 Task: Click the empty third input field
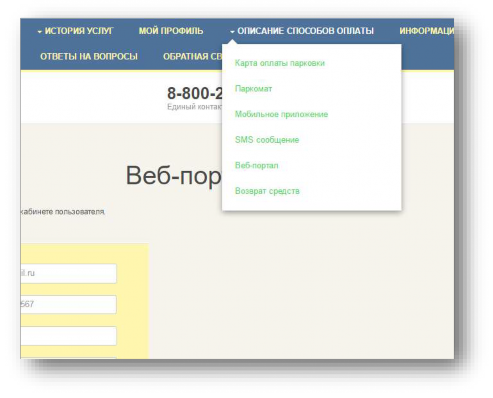click(x=69, y=336)
